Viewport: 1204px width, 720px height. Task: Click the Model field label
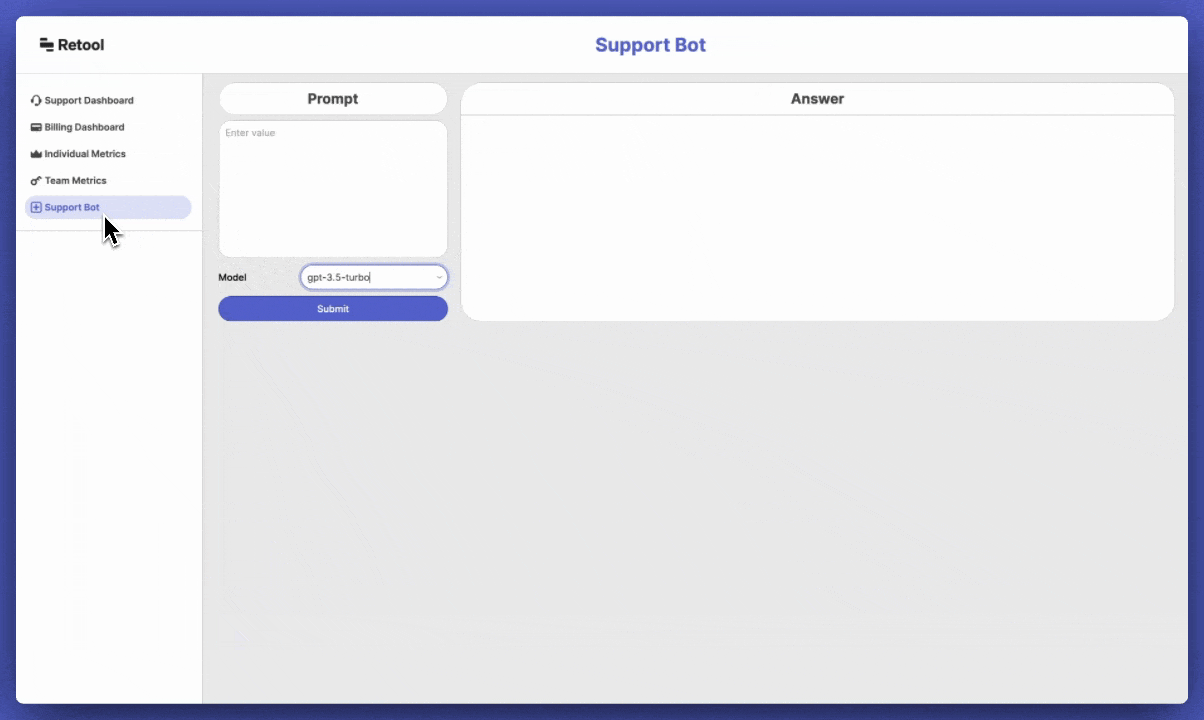pos(232,278)
